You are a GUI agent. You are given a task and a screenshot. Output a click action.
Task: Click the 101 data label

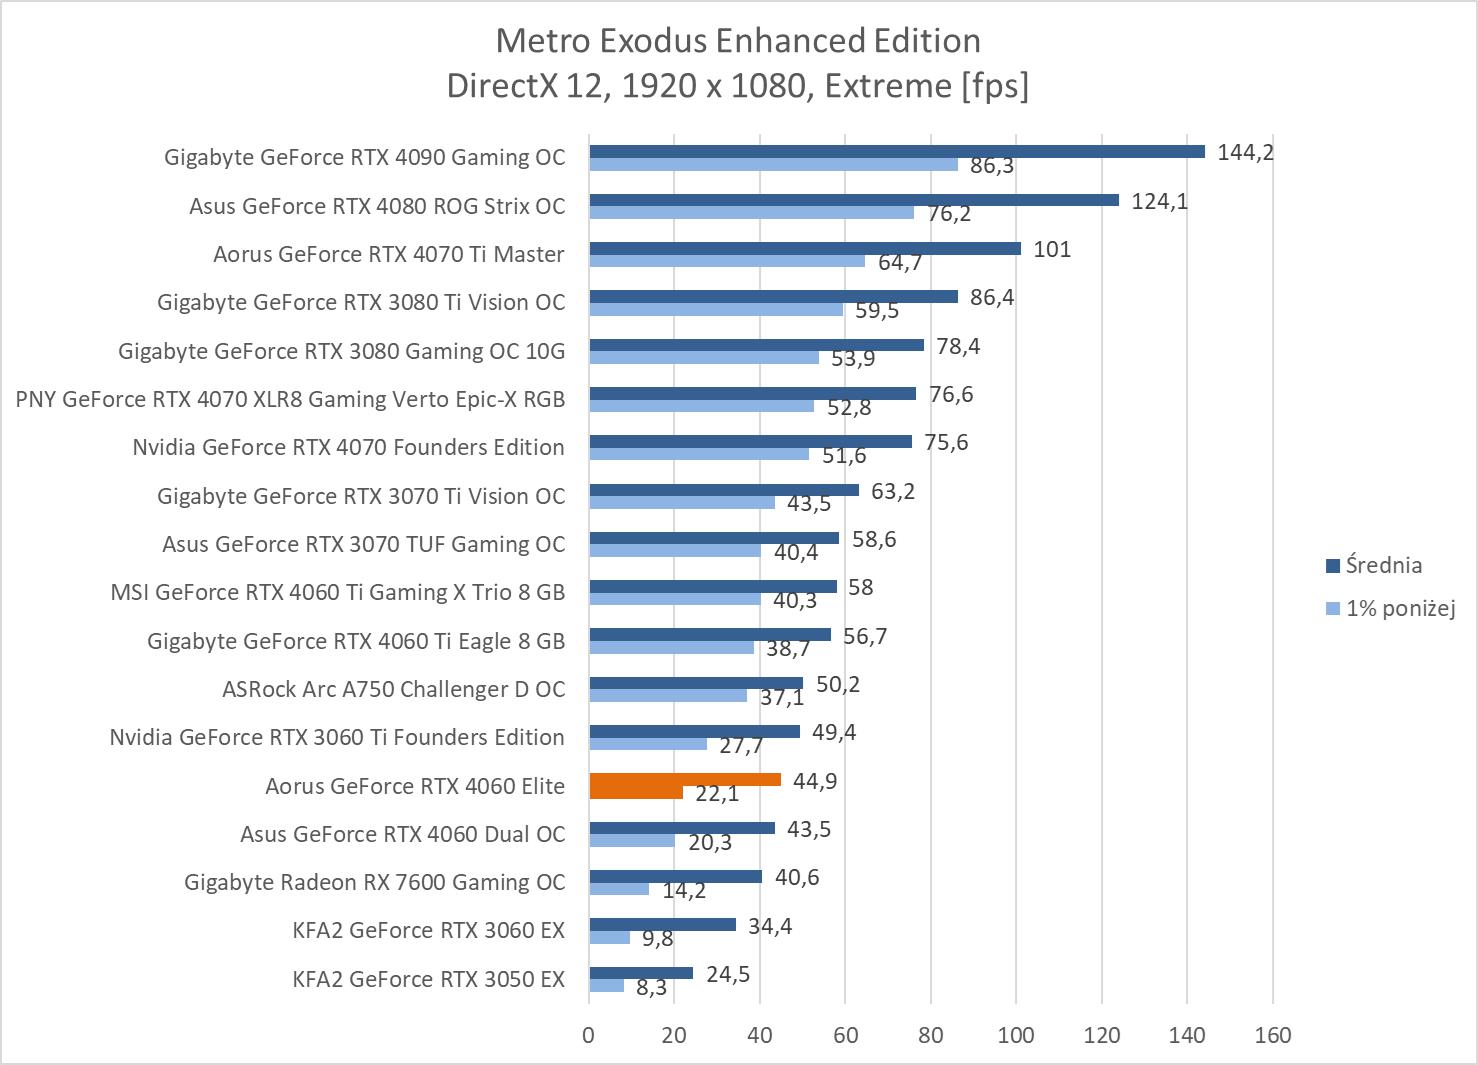1052,249
